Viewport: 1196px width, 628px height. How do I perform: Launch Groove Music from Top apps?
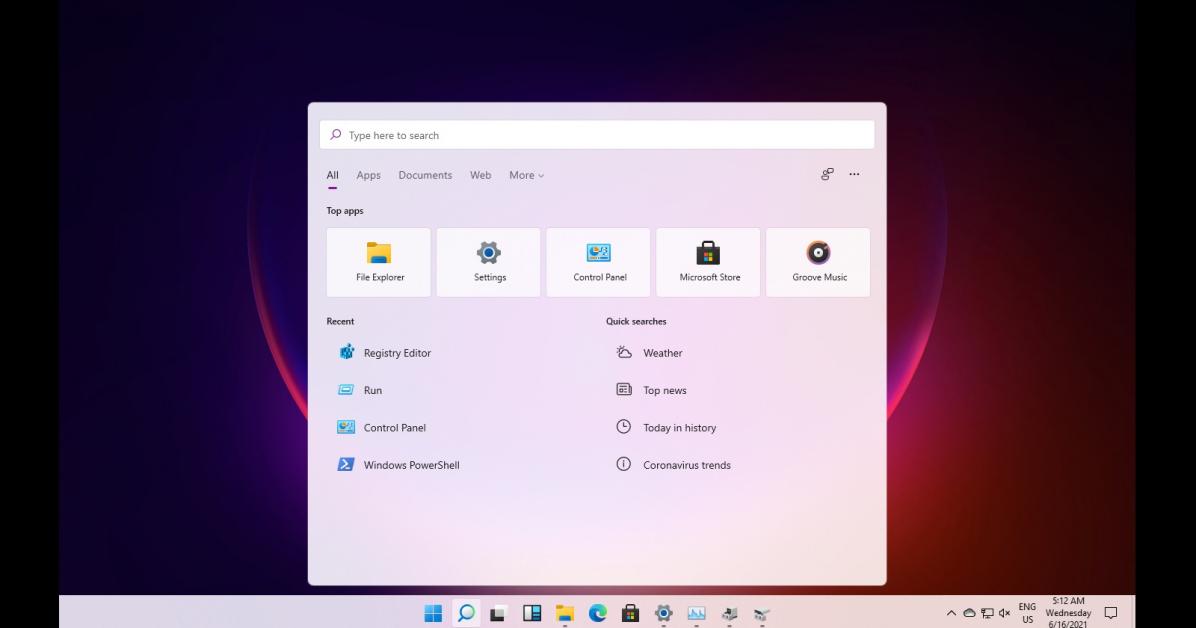(x=818, y=262)
